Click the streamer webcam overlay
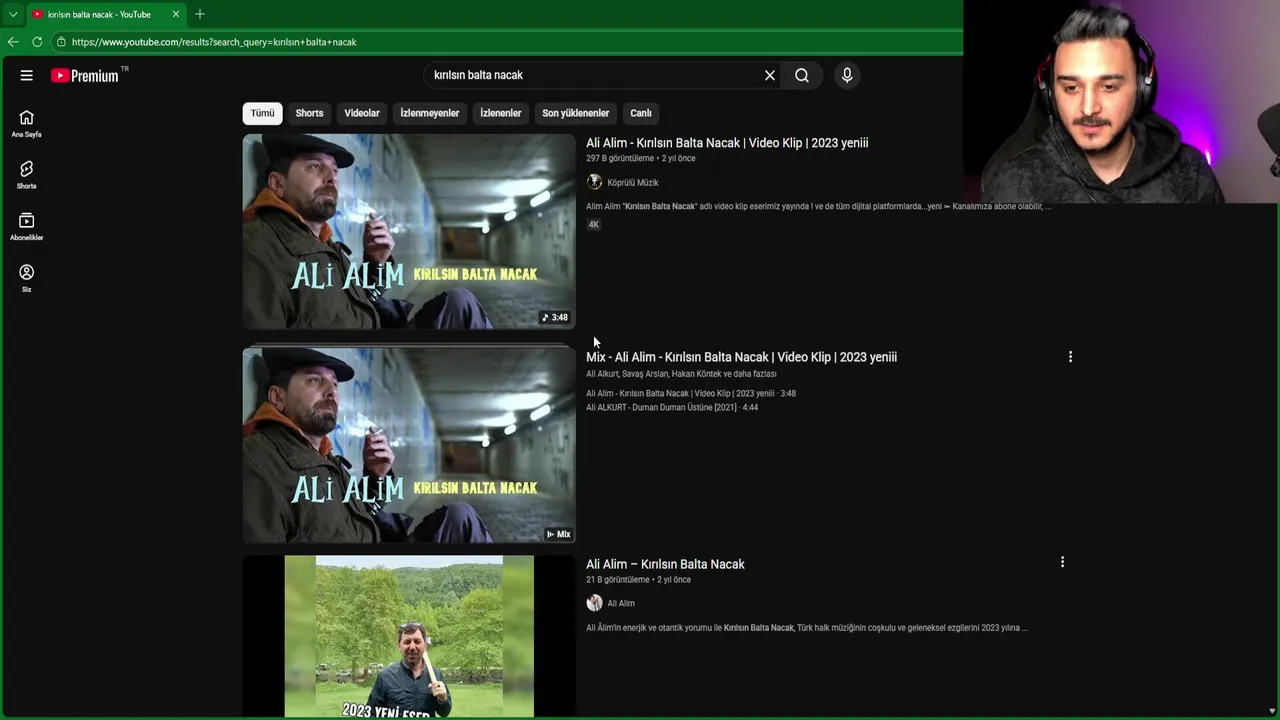1280x720 pixels. [x=1121, y=101]
